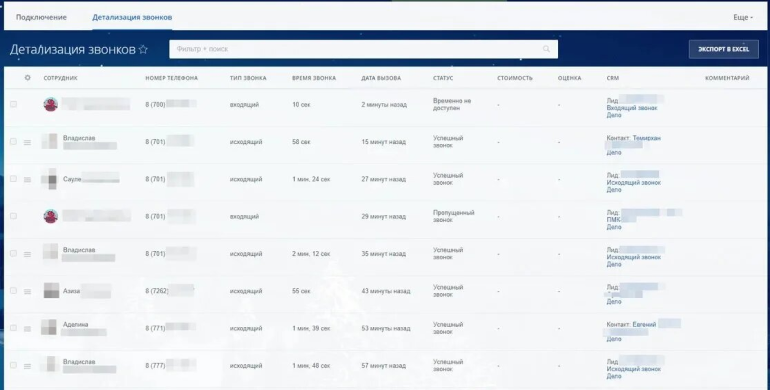Screen dimensions: 770x390
Task: Add Детализация звонков page to favorites star
Action: (x=143, y=49)
